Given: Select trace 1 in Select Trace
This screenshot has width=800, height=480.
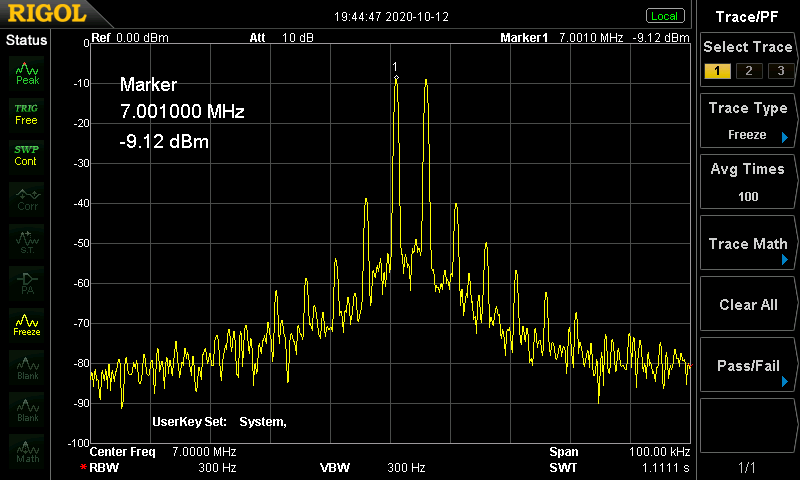Looking at the screenshot, I should (715, 71).
